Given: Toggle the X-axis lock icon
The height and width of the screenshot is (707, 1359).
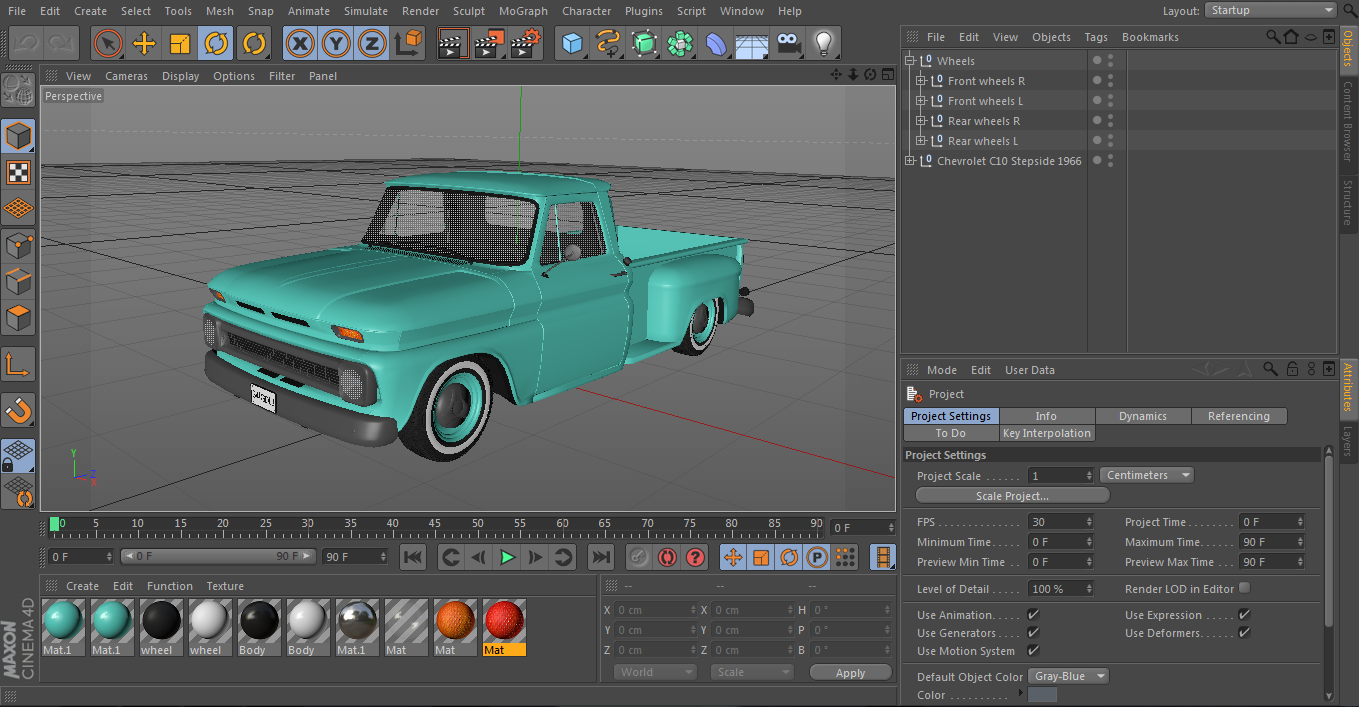Looking at the screenshot, I should pos(300,43).
